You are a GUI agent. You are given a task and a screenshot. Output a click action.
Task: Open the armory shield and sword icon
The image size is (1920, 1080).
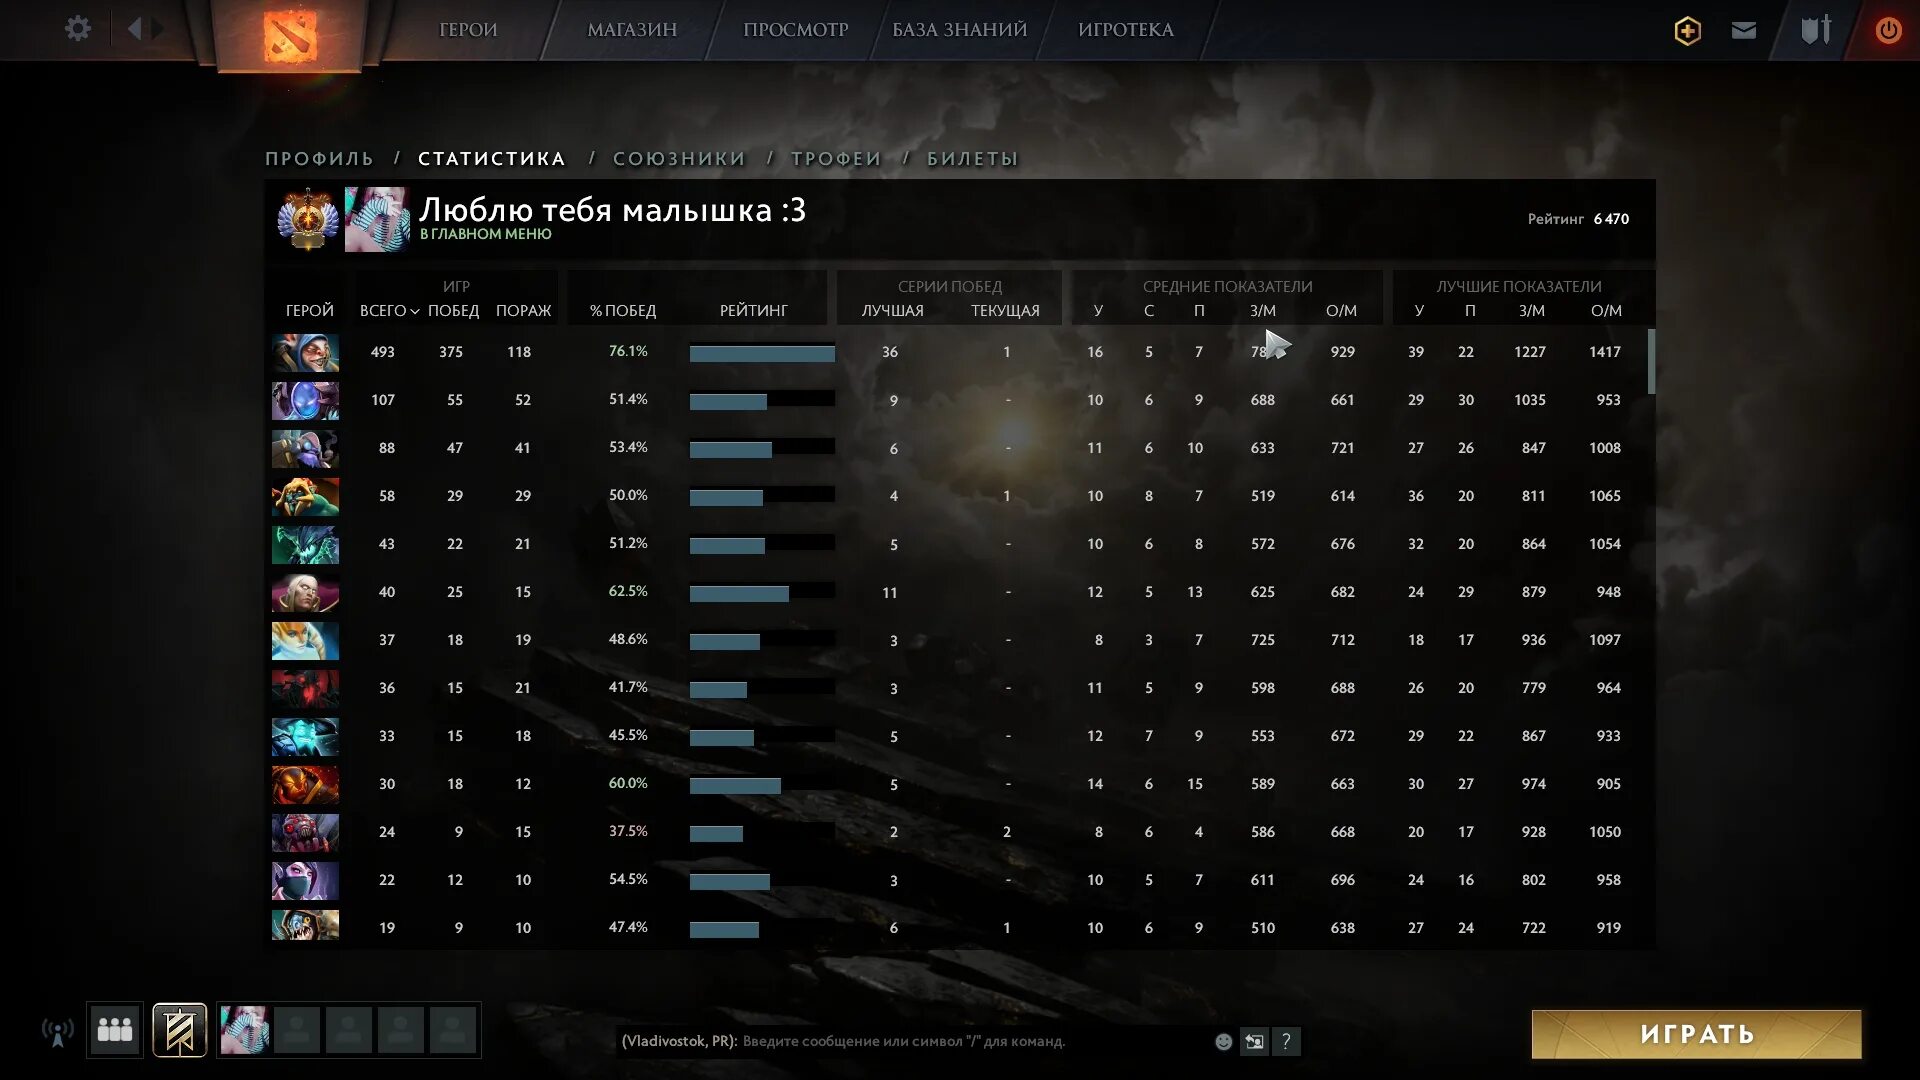tap(1815, 30)
